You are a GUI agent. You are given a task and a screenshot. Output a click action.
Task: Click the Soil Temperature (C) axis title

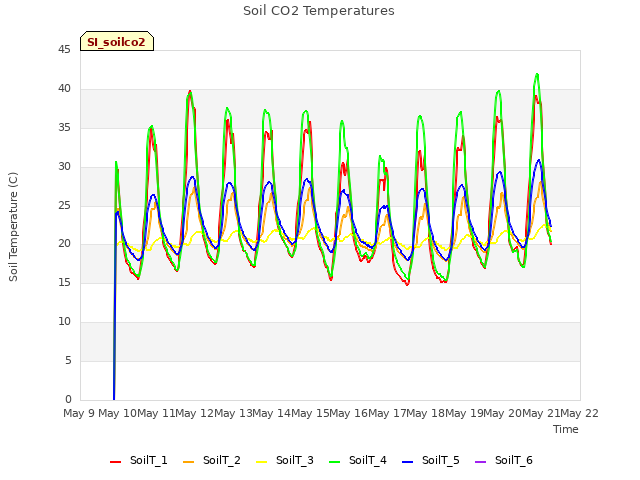[13, 227]
